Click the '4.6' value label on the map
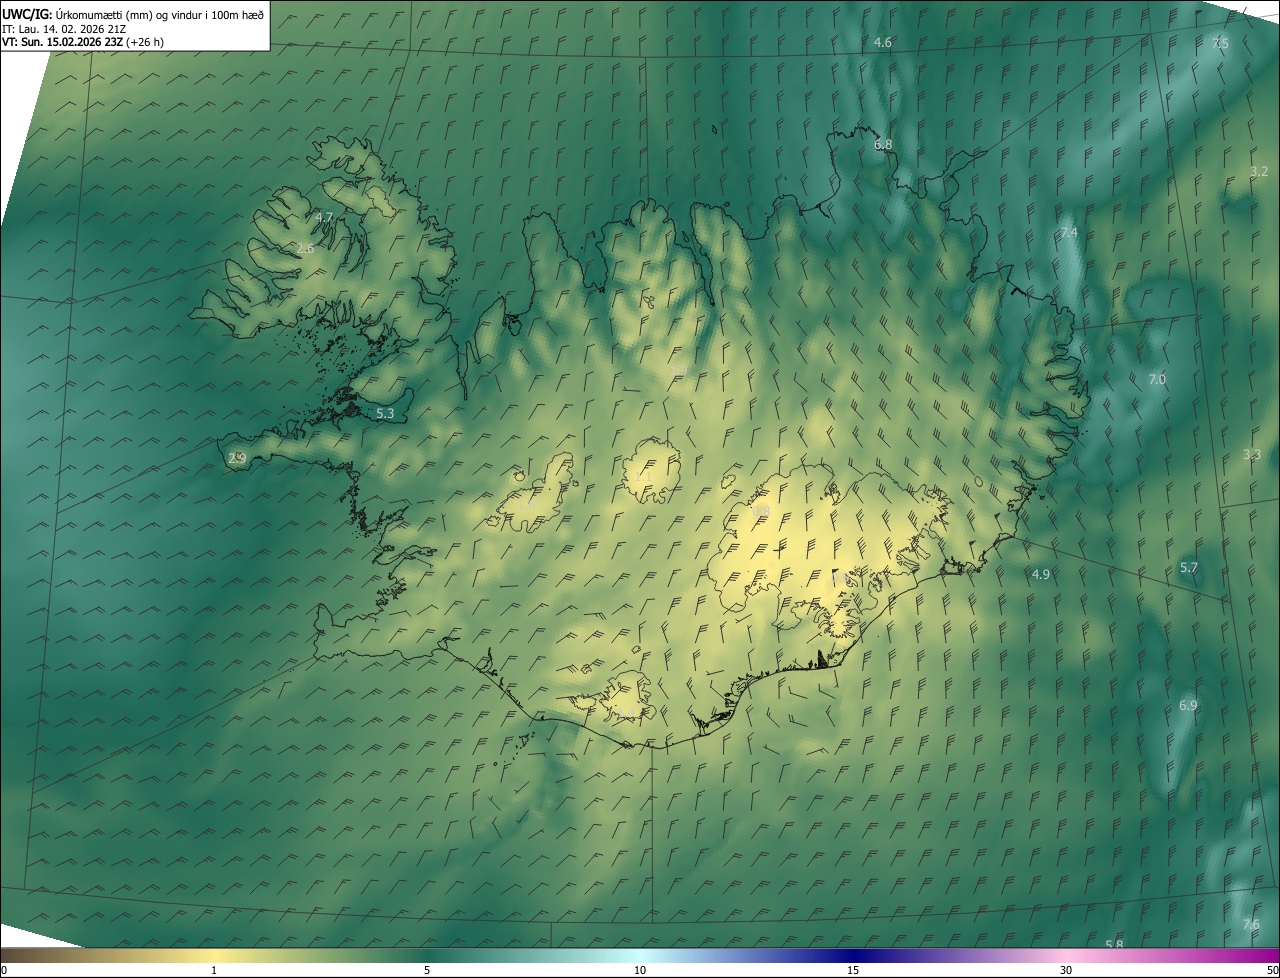Screen dimensions: 1280x978 (x=883, y=42)
